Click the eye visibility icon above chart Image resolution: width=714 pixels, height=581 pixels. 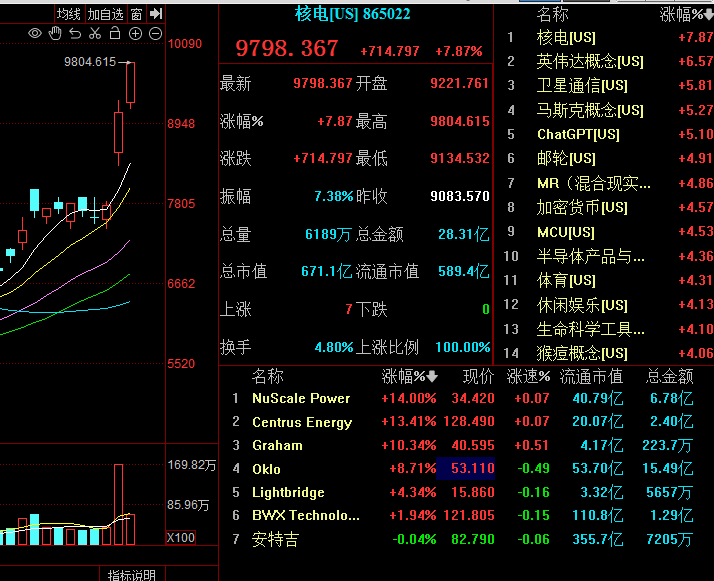point(35,33)
